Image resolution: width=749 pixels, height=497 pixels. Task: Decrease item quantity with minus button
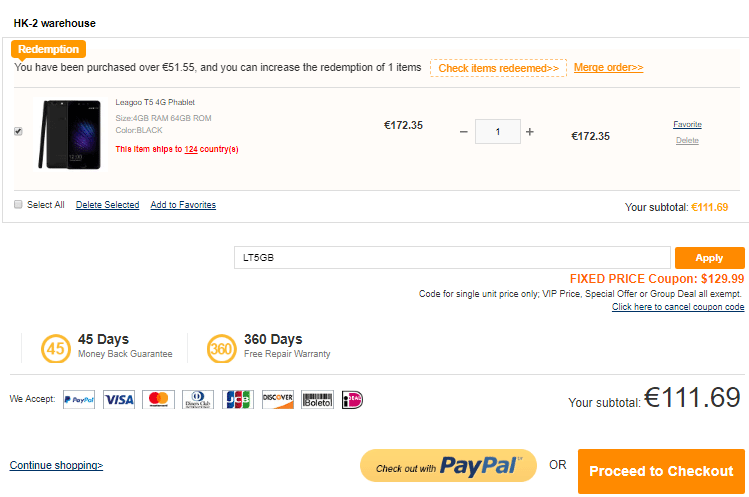[463, 132]
